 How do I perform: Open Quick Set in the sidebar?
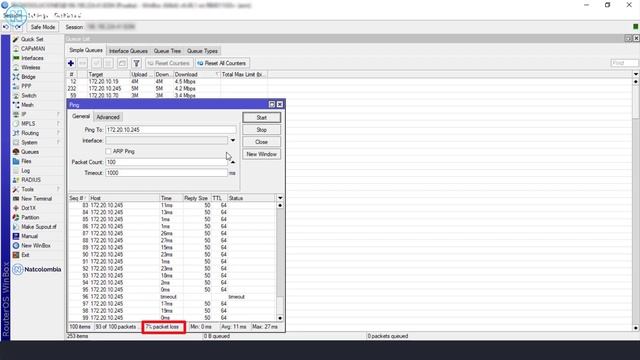click(32, 39)
